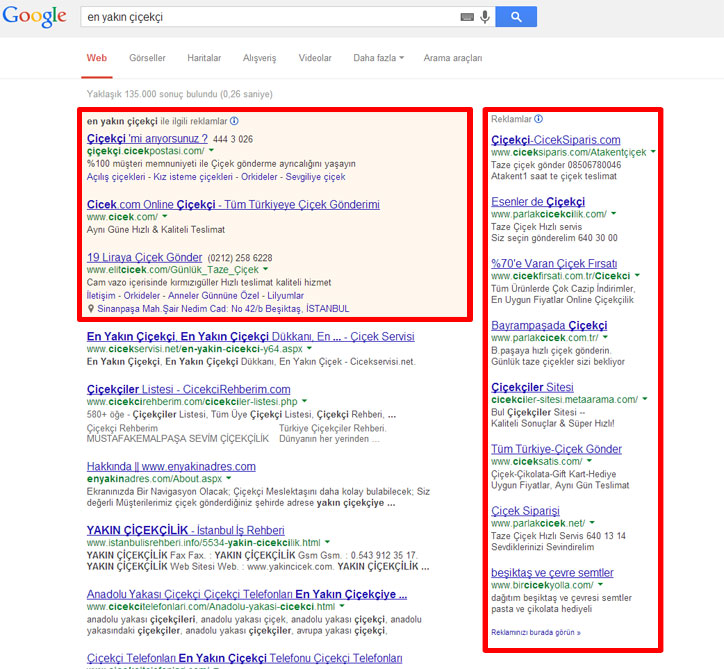Open dropdown arrow next to parlakcicek.net
724x669 pixels.
592,523
